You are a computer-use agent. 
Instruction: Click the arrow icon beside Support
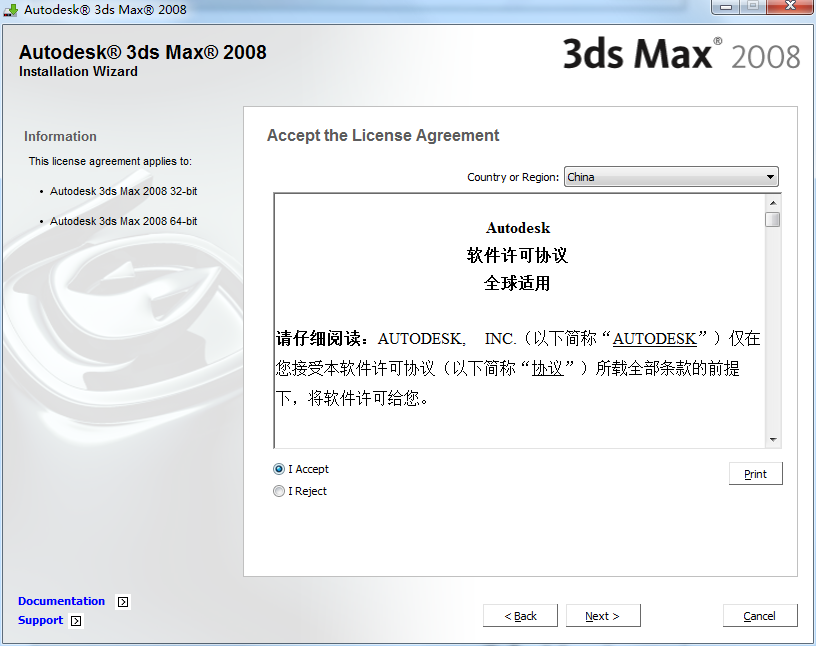tap(76, 621)
